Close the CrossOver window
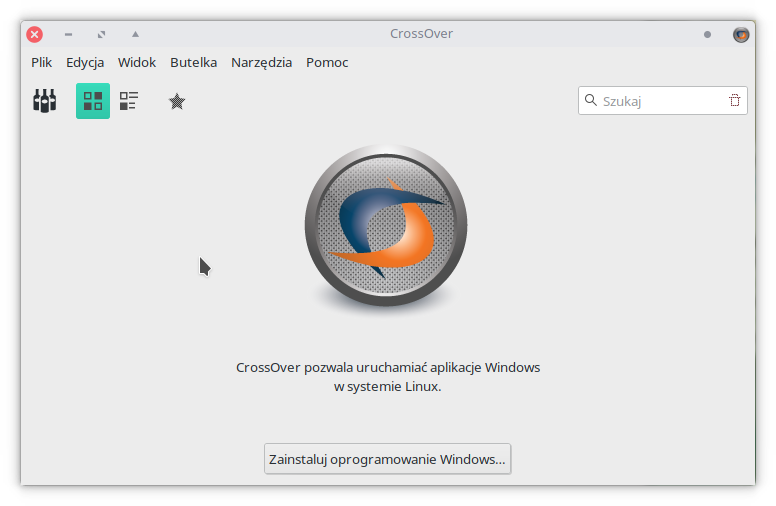 pos(35,34)
